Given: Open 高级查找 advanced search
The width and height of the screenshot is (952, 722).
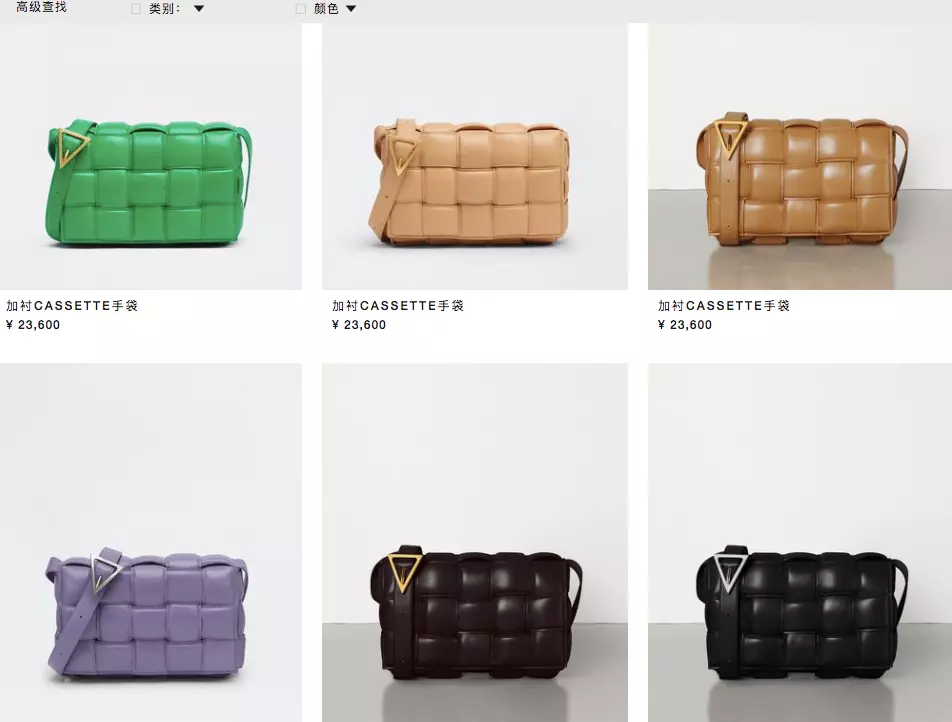Looking at the screenshot, I should [x=41, y=7].
